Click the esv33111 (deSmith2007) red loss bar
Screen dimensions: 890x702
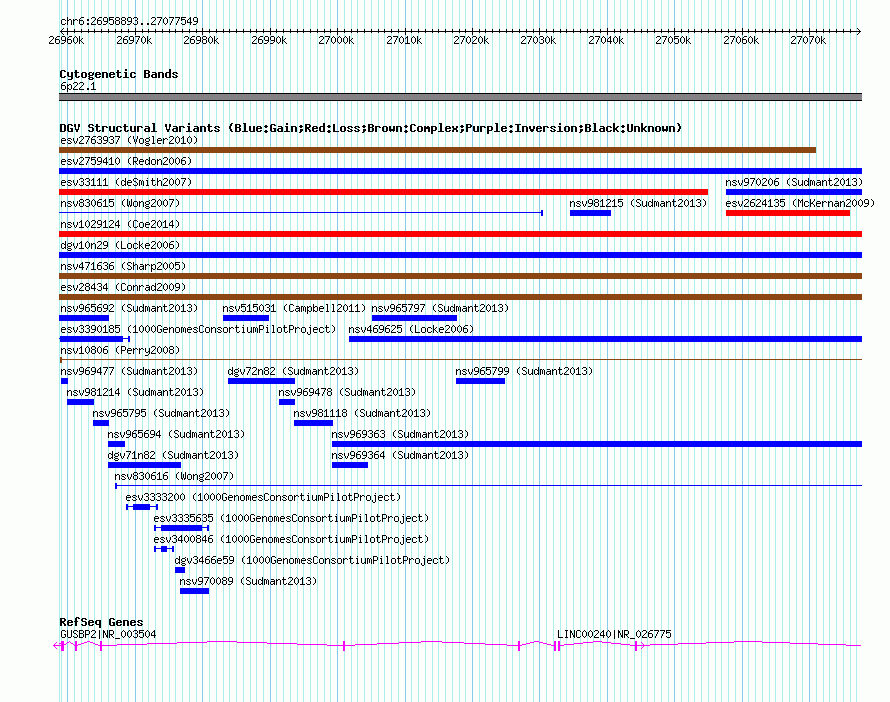coord(384,192)
